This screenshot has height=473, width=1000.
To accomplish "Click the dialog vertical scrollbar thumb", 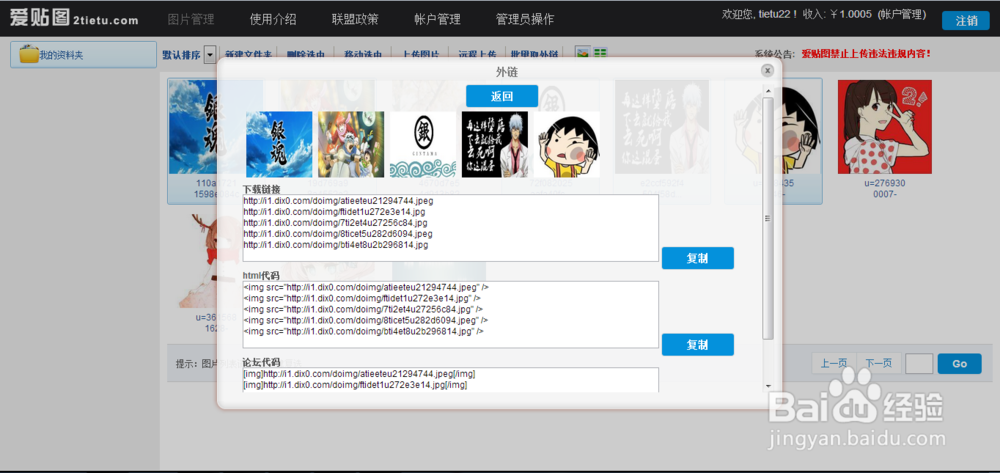I will click(768, 218).
